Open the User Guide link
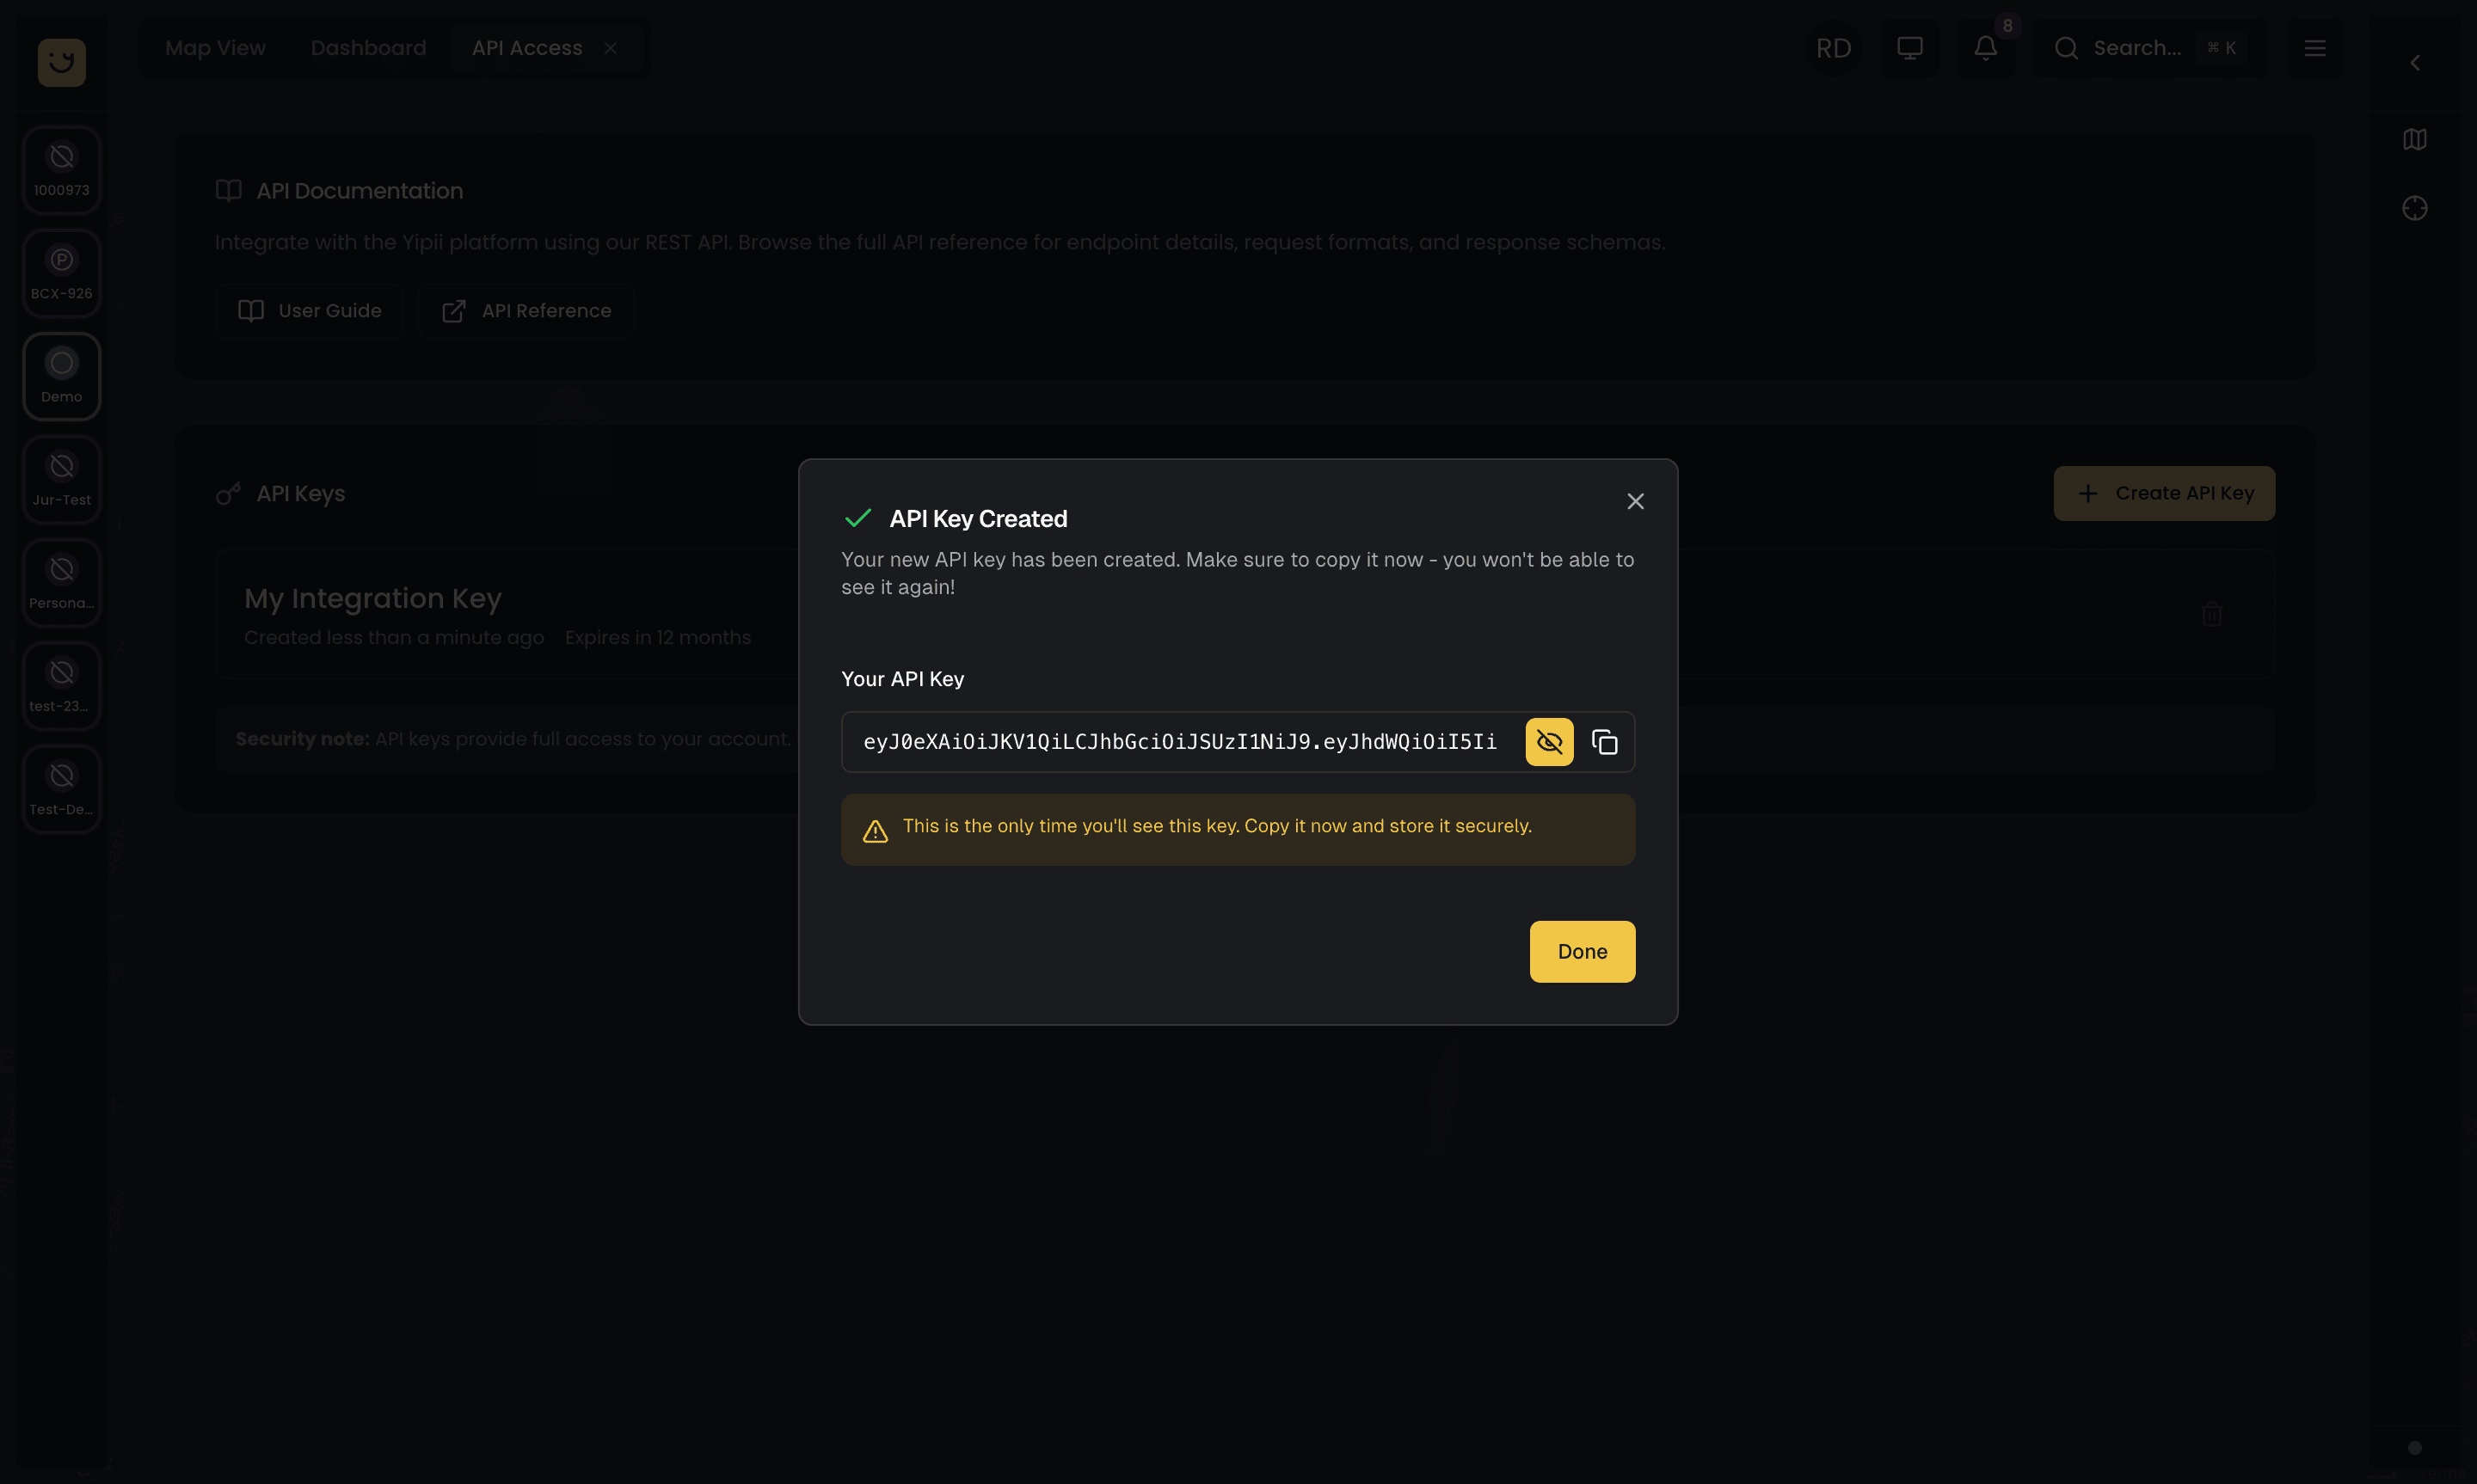 point(309,311)
